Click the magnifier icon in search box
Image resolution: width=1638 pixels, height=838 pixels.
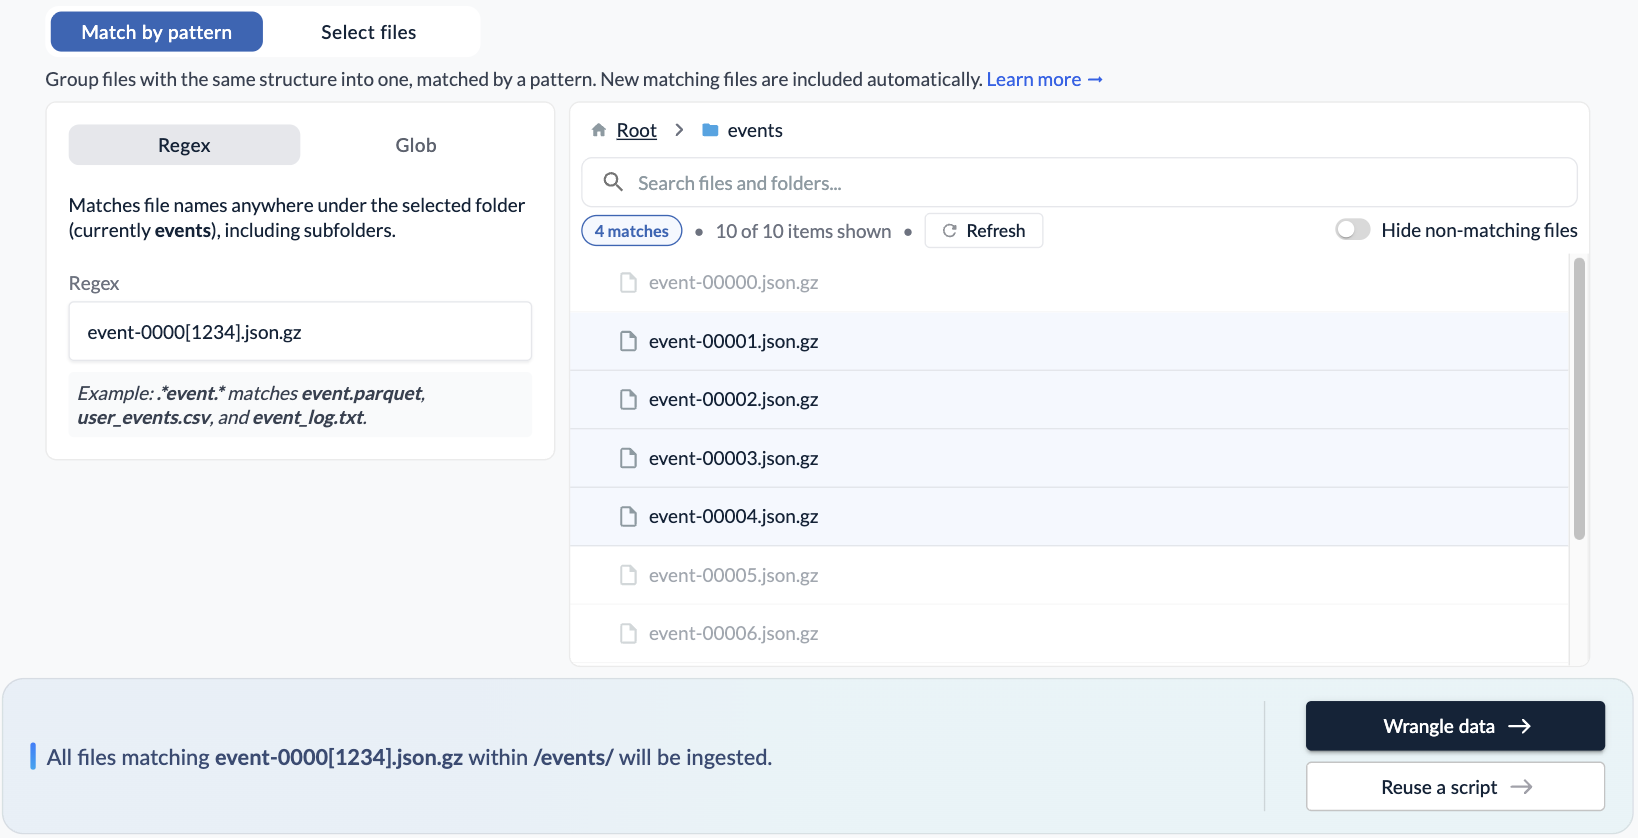pos(613,182)
